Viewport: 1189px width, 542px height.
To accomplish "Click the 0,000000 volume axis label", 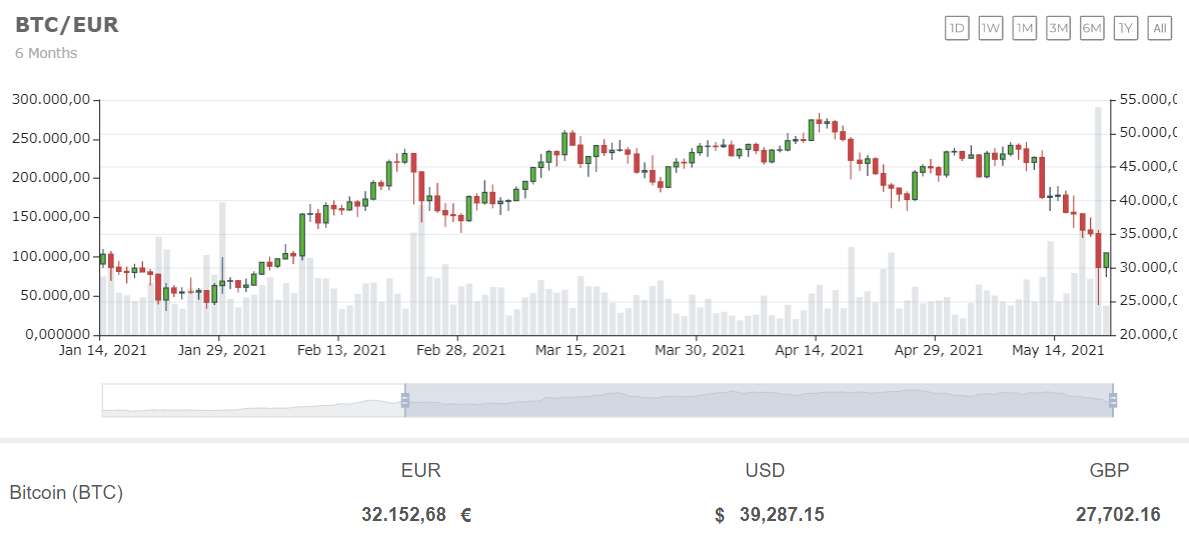I will click(x=57, y=334).
